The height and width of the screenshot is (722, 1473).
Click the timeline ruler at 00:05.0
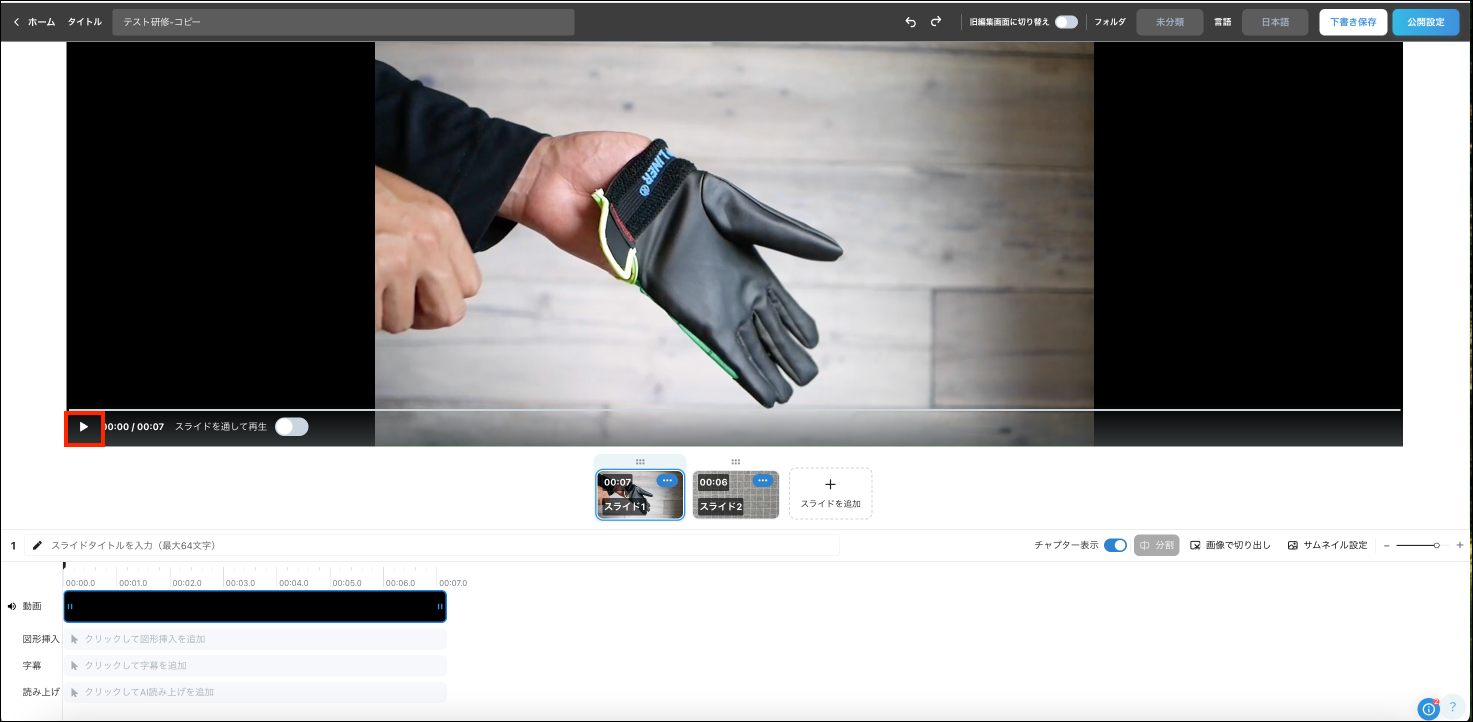(347, 583)
